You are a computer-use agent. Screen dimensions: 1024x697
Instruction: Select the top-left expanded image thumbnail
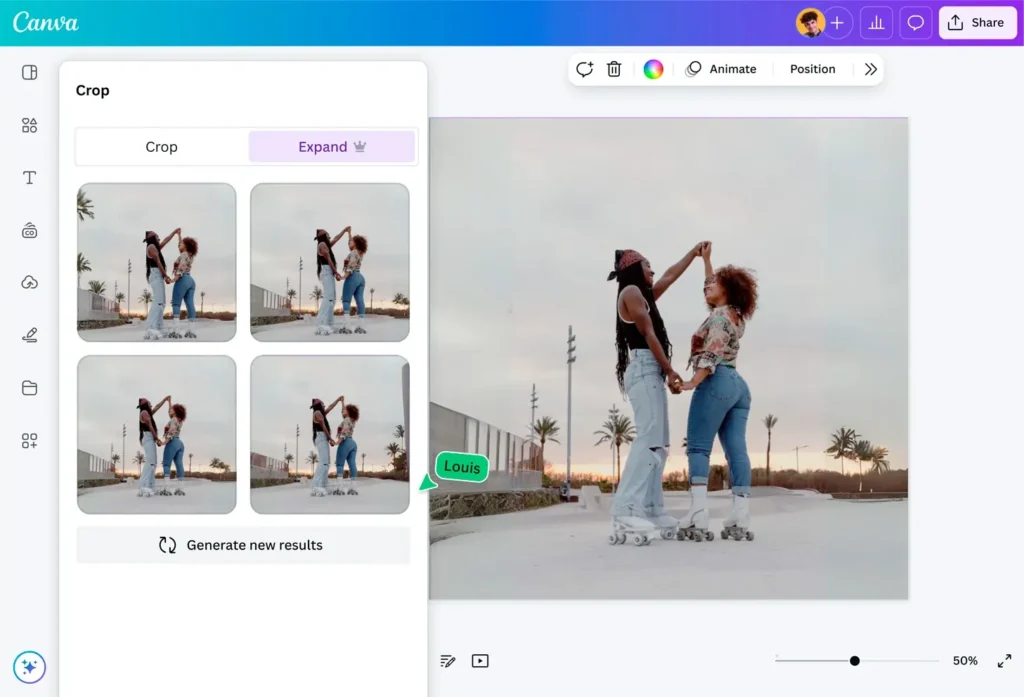coord(156,261)
